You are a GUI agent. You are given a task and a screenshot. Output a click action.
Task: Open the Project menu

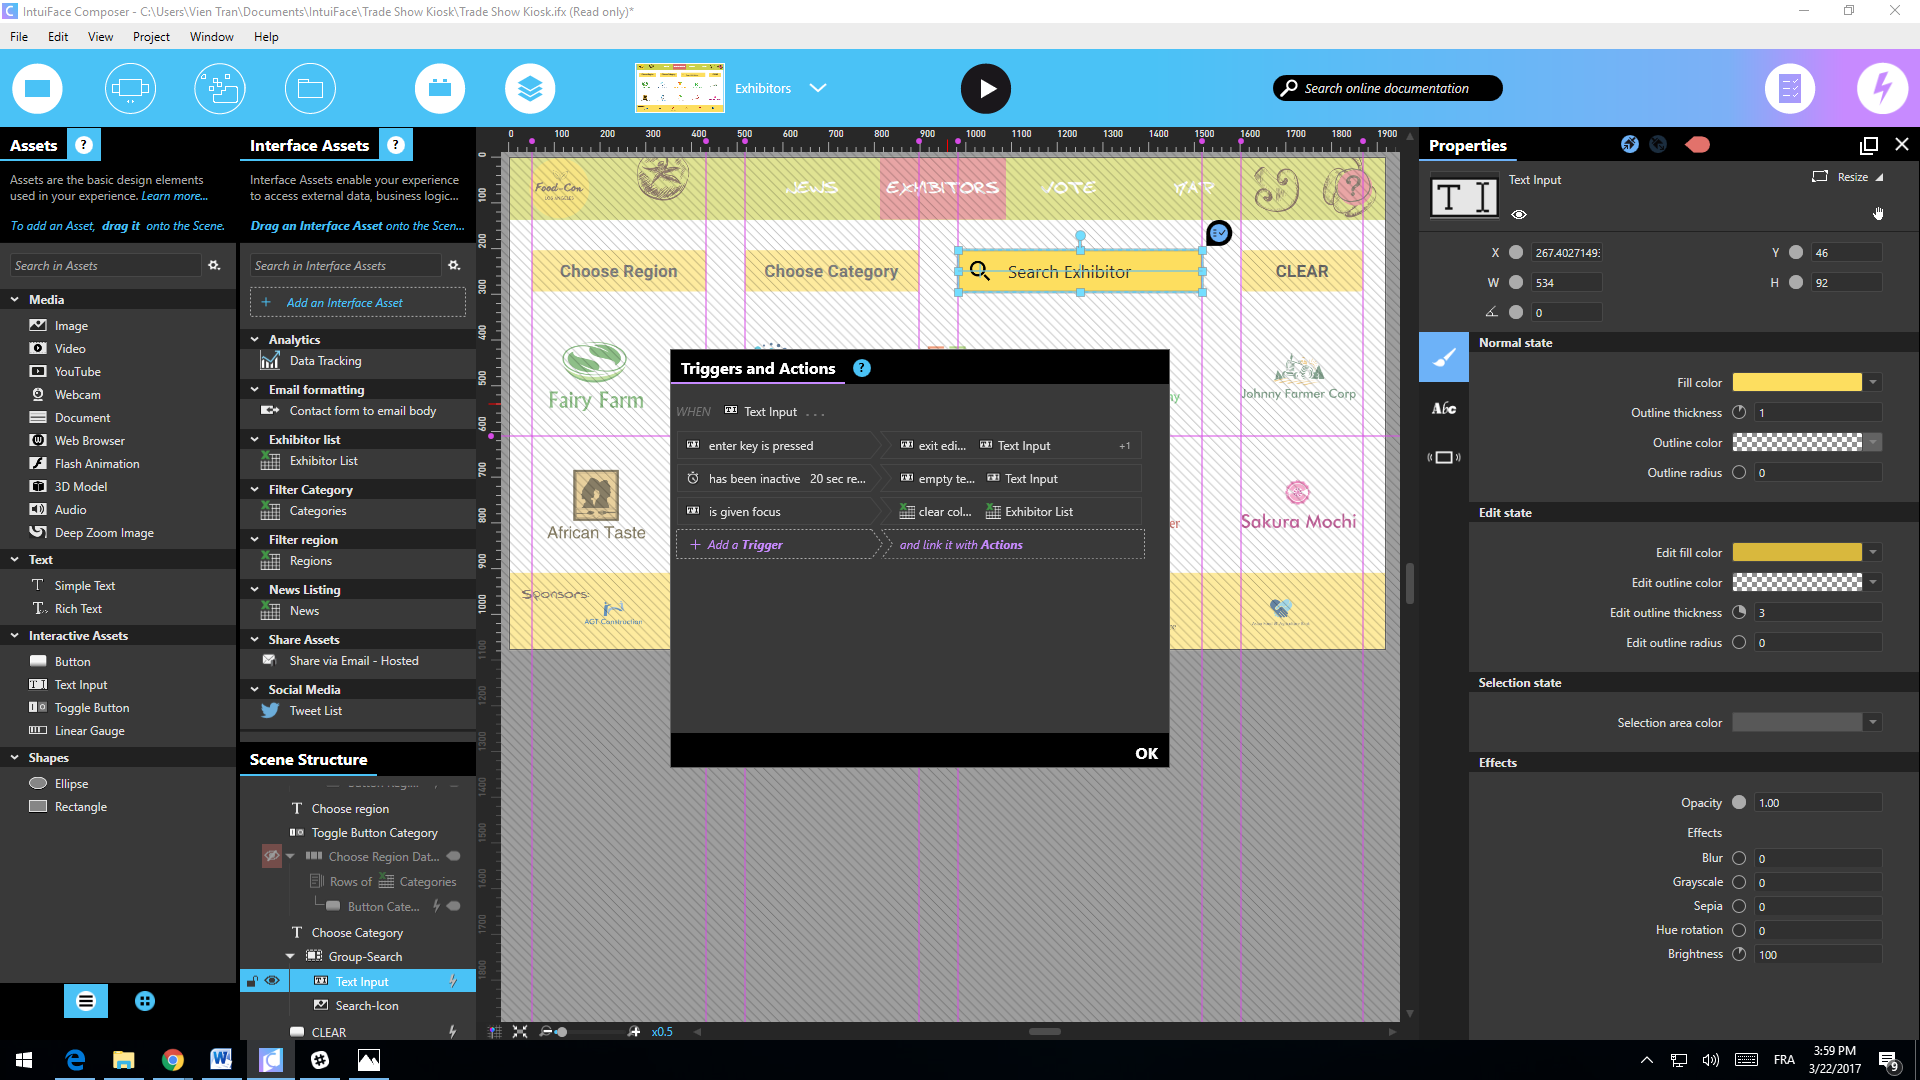click(x=151, y=37)
